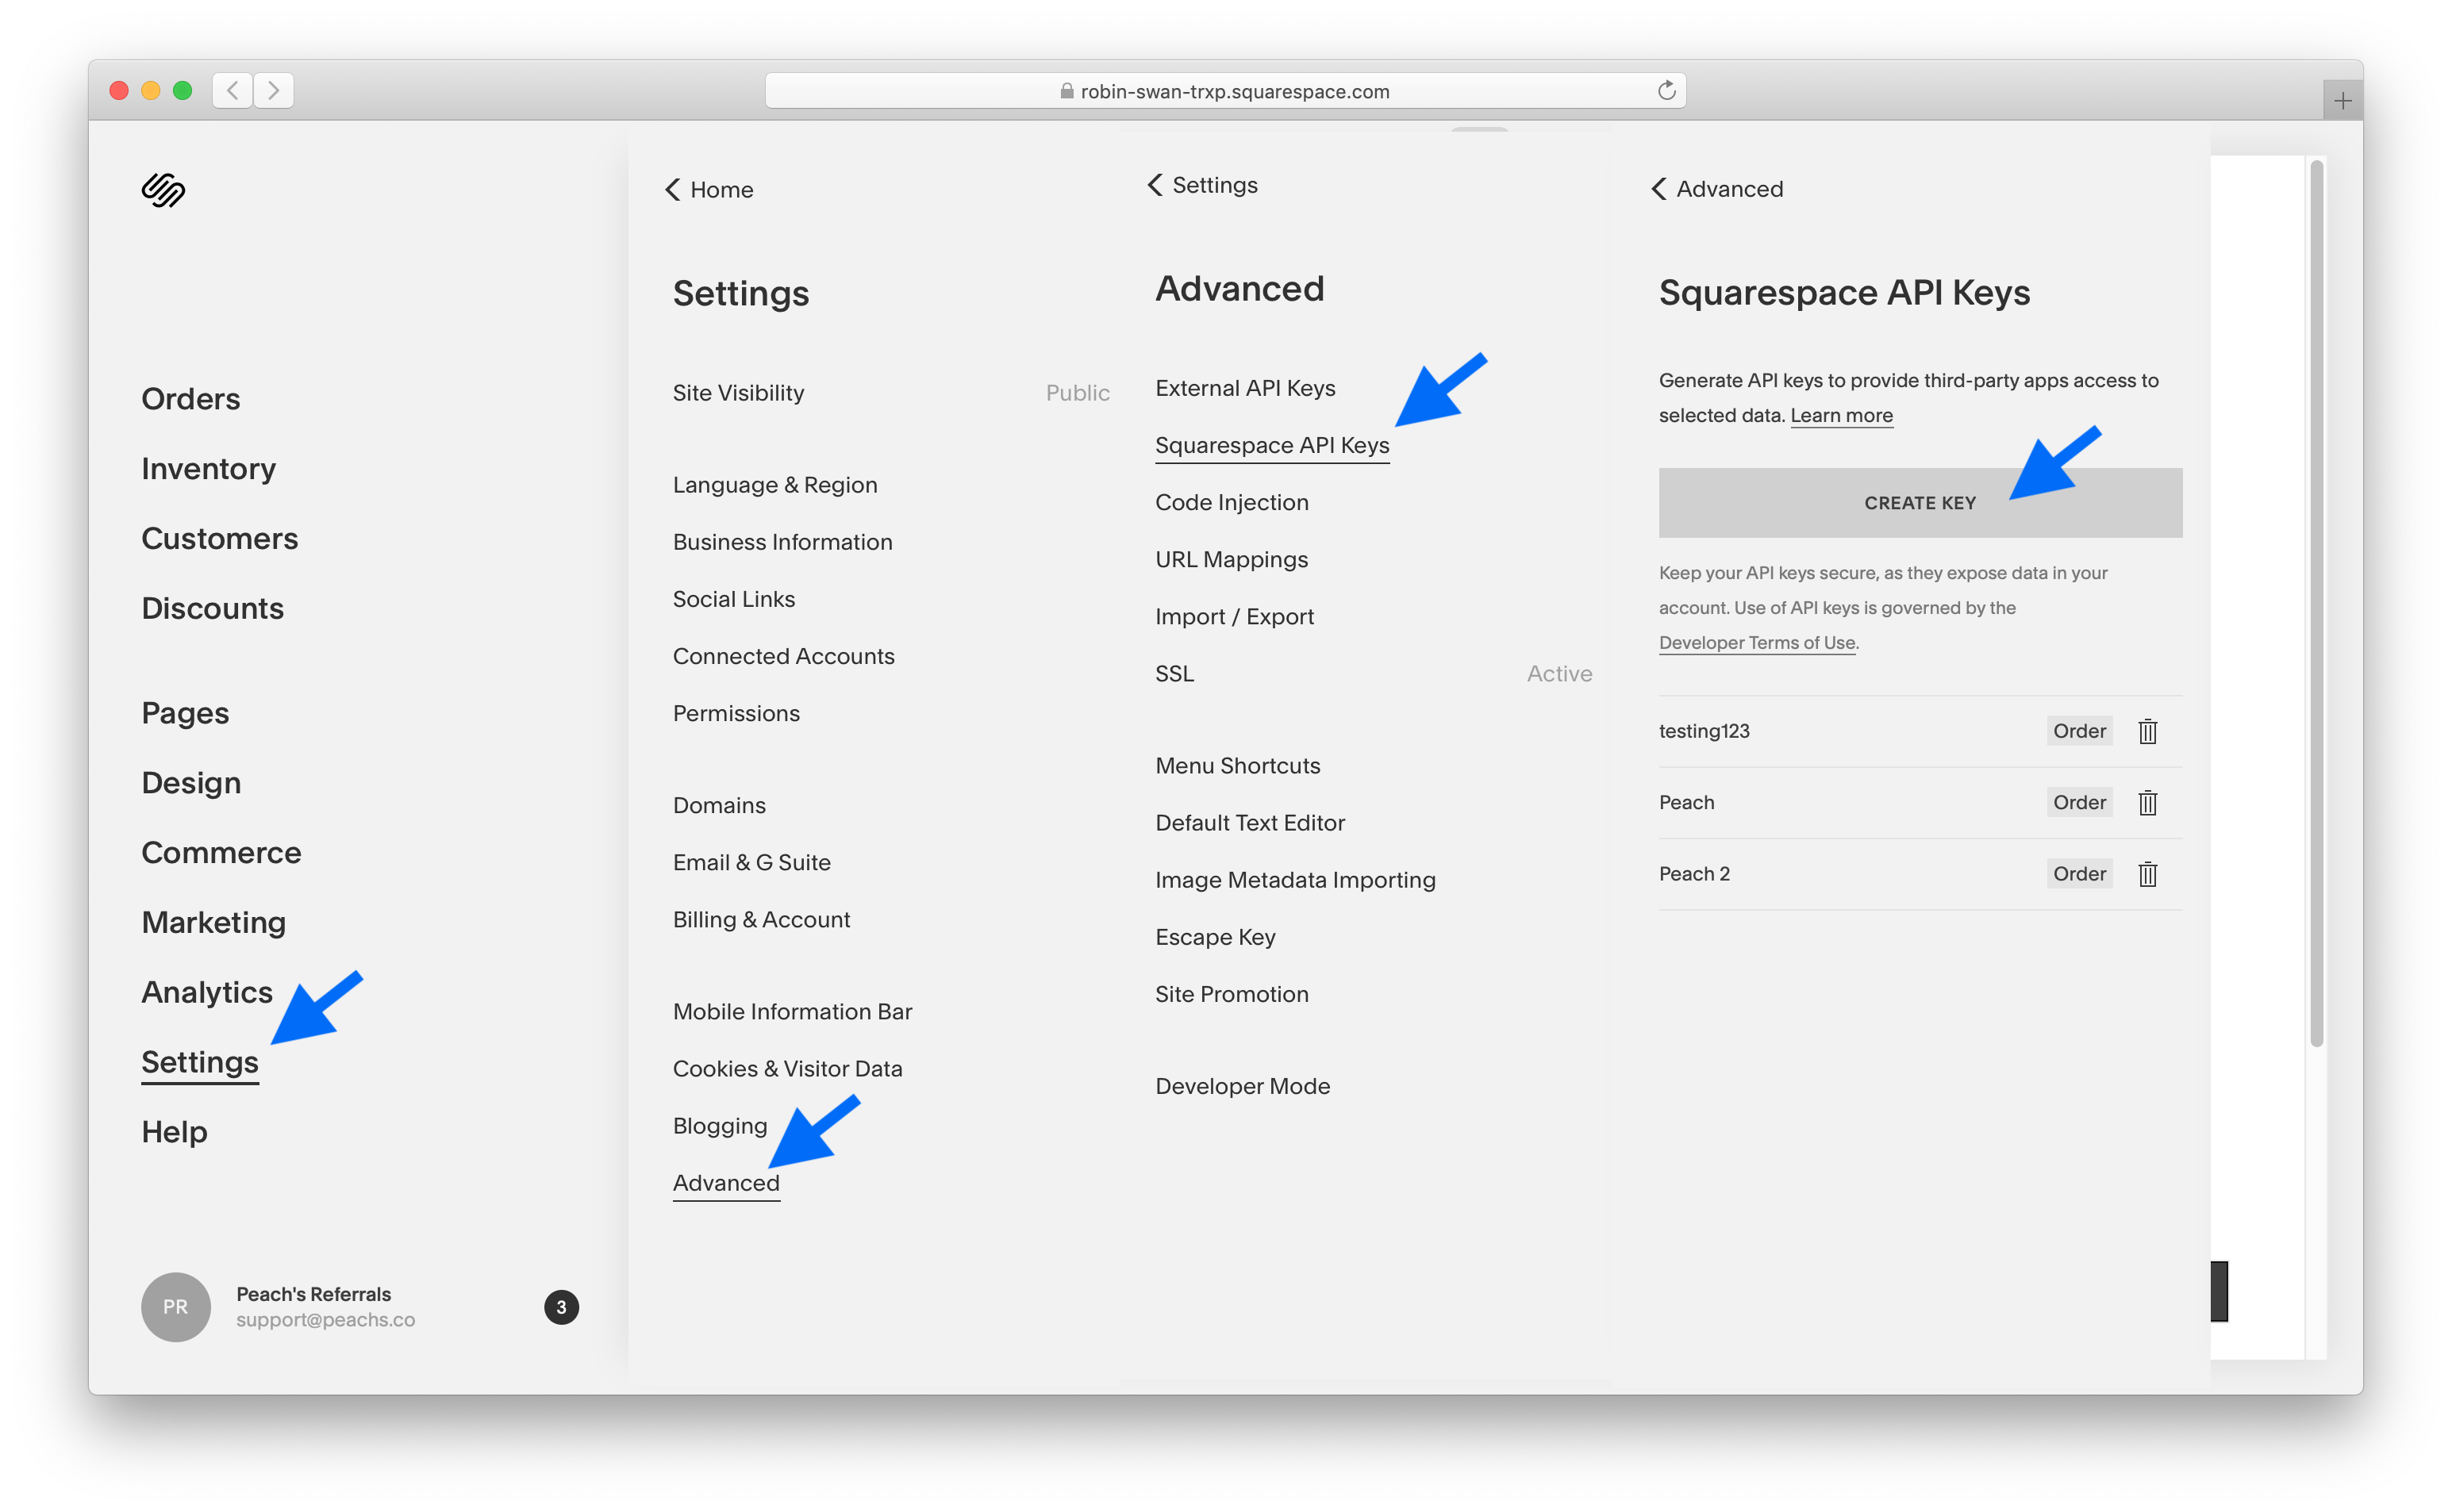The height and width of the screenshot is (1512, 2452).
Task: Select Code Injection in the Advanced list
Action: 1231,502
